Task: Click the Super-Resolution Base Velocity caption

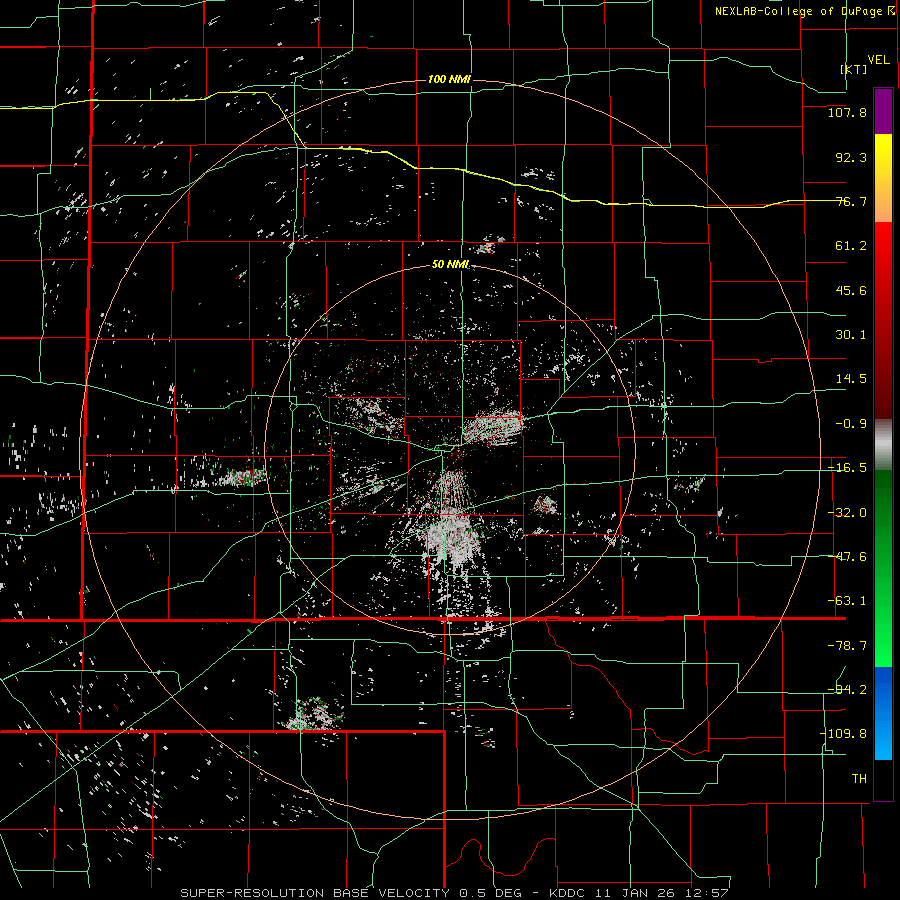Action: [x=455, y=893]
